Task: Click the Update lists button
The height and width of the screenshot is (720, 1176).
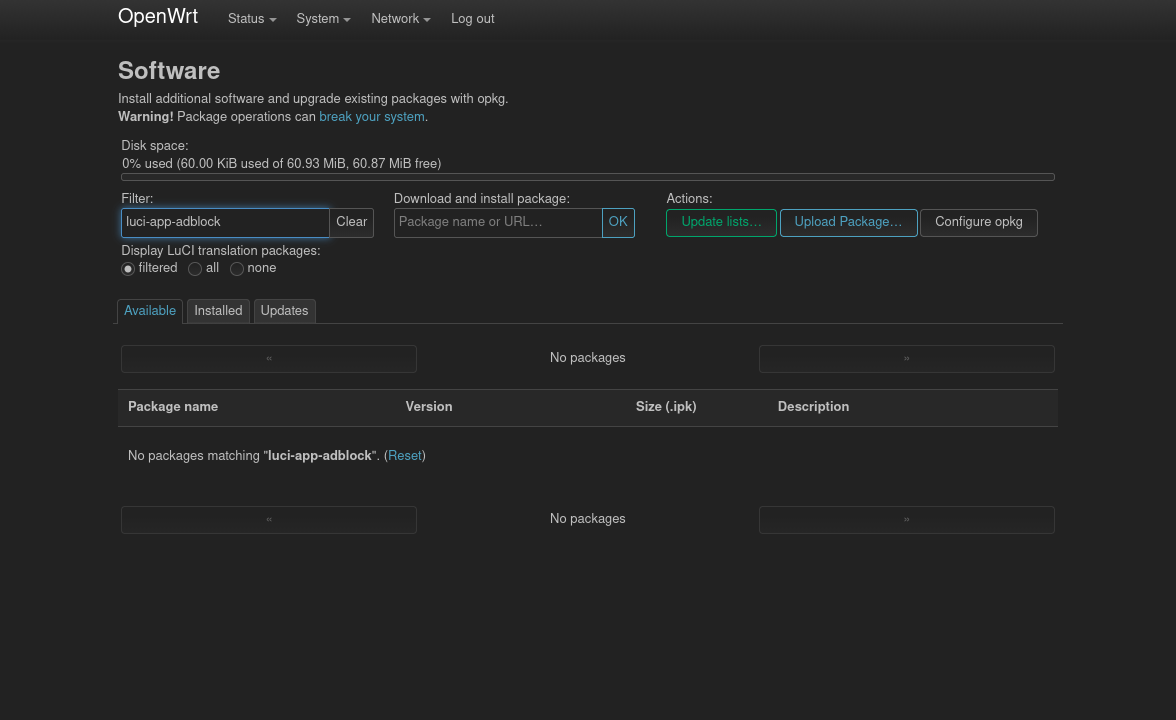Action: 722,223
